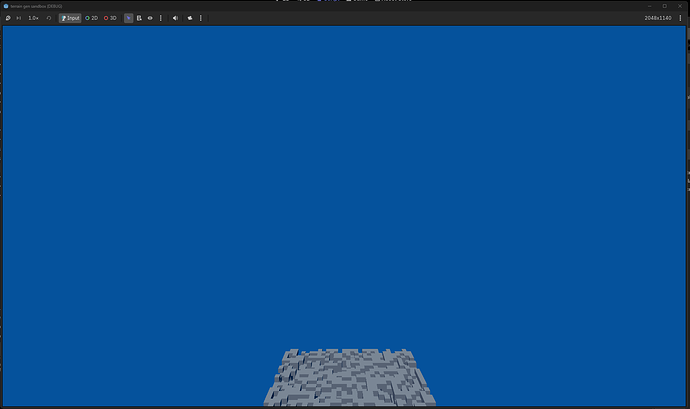Screen dimensions: 690x409
Task: Reset the game speed
Action: (49, 18)
